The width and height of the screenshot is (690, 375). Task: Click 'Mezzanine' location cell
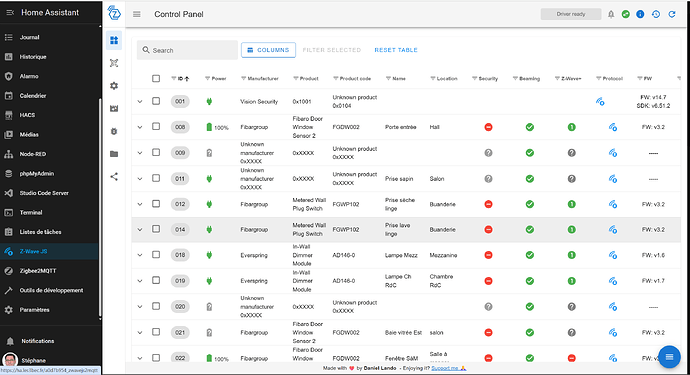pyautogui.click(x=443, y=255)
